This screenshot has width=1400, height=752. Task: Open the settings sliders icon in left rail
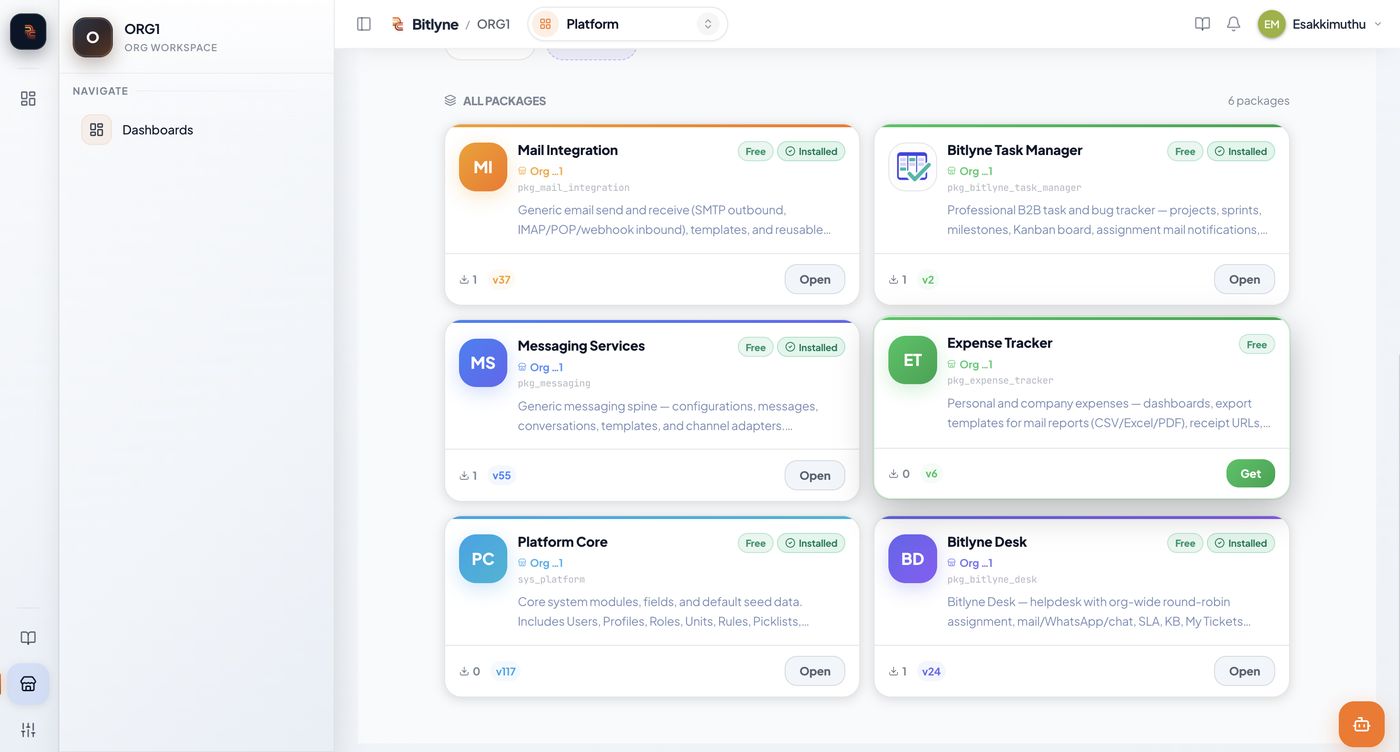pyautogui.click(x=28, y=730)
